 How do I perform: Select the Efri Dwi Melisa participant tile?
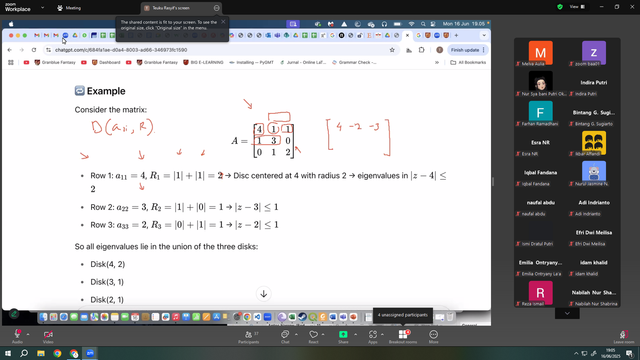click(594, 233)
